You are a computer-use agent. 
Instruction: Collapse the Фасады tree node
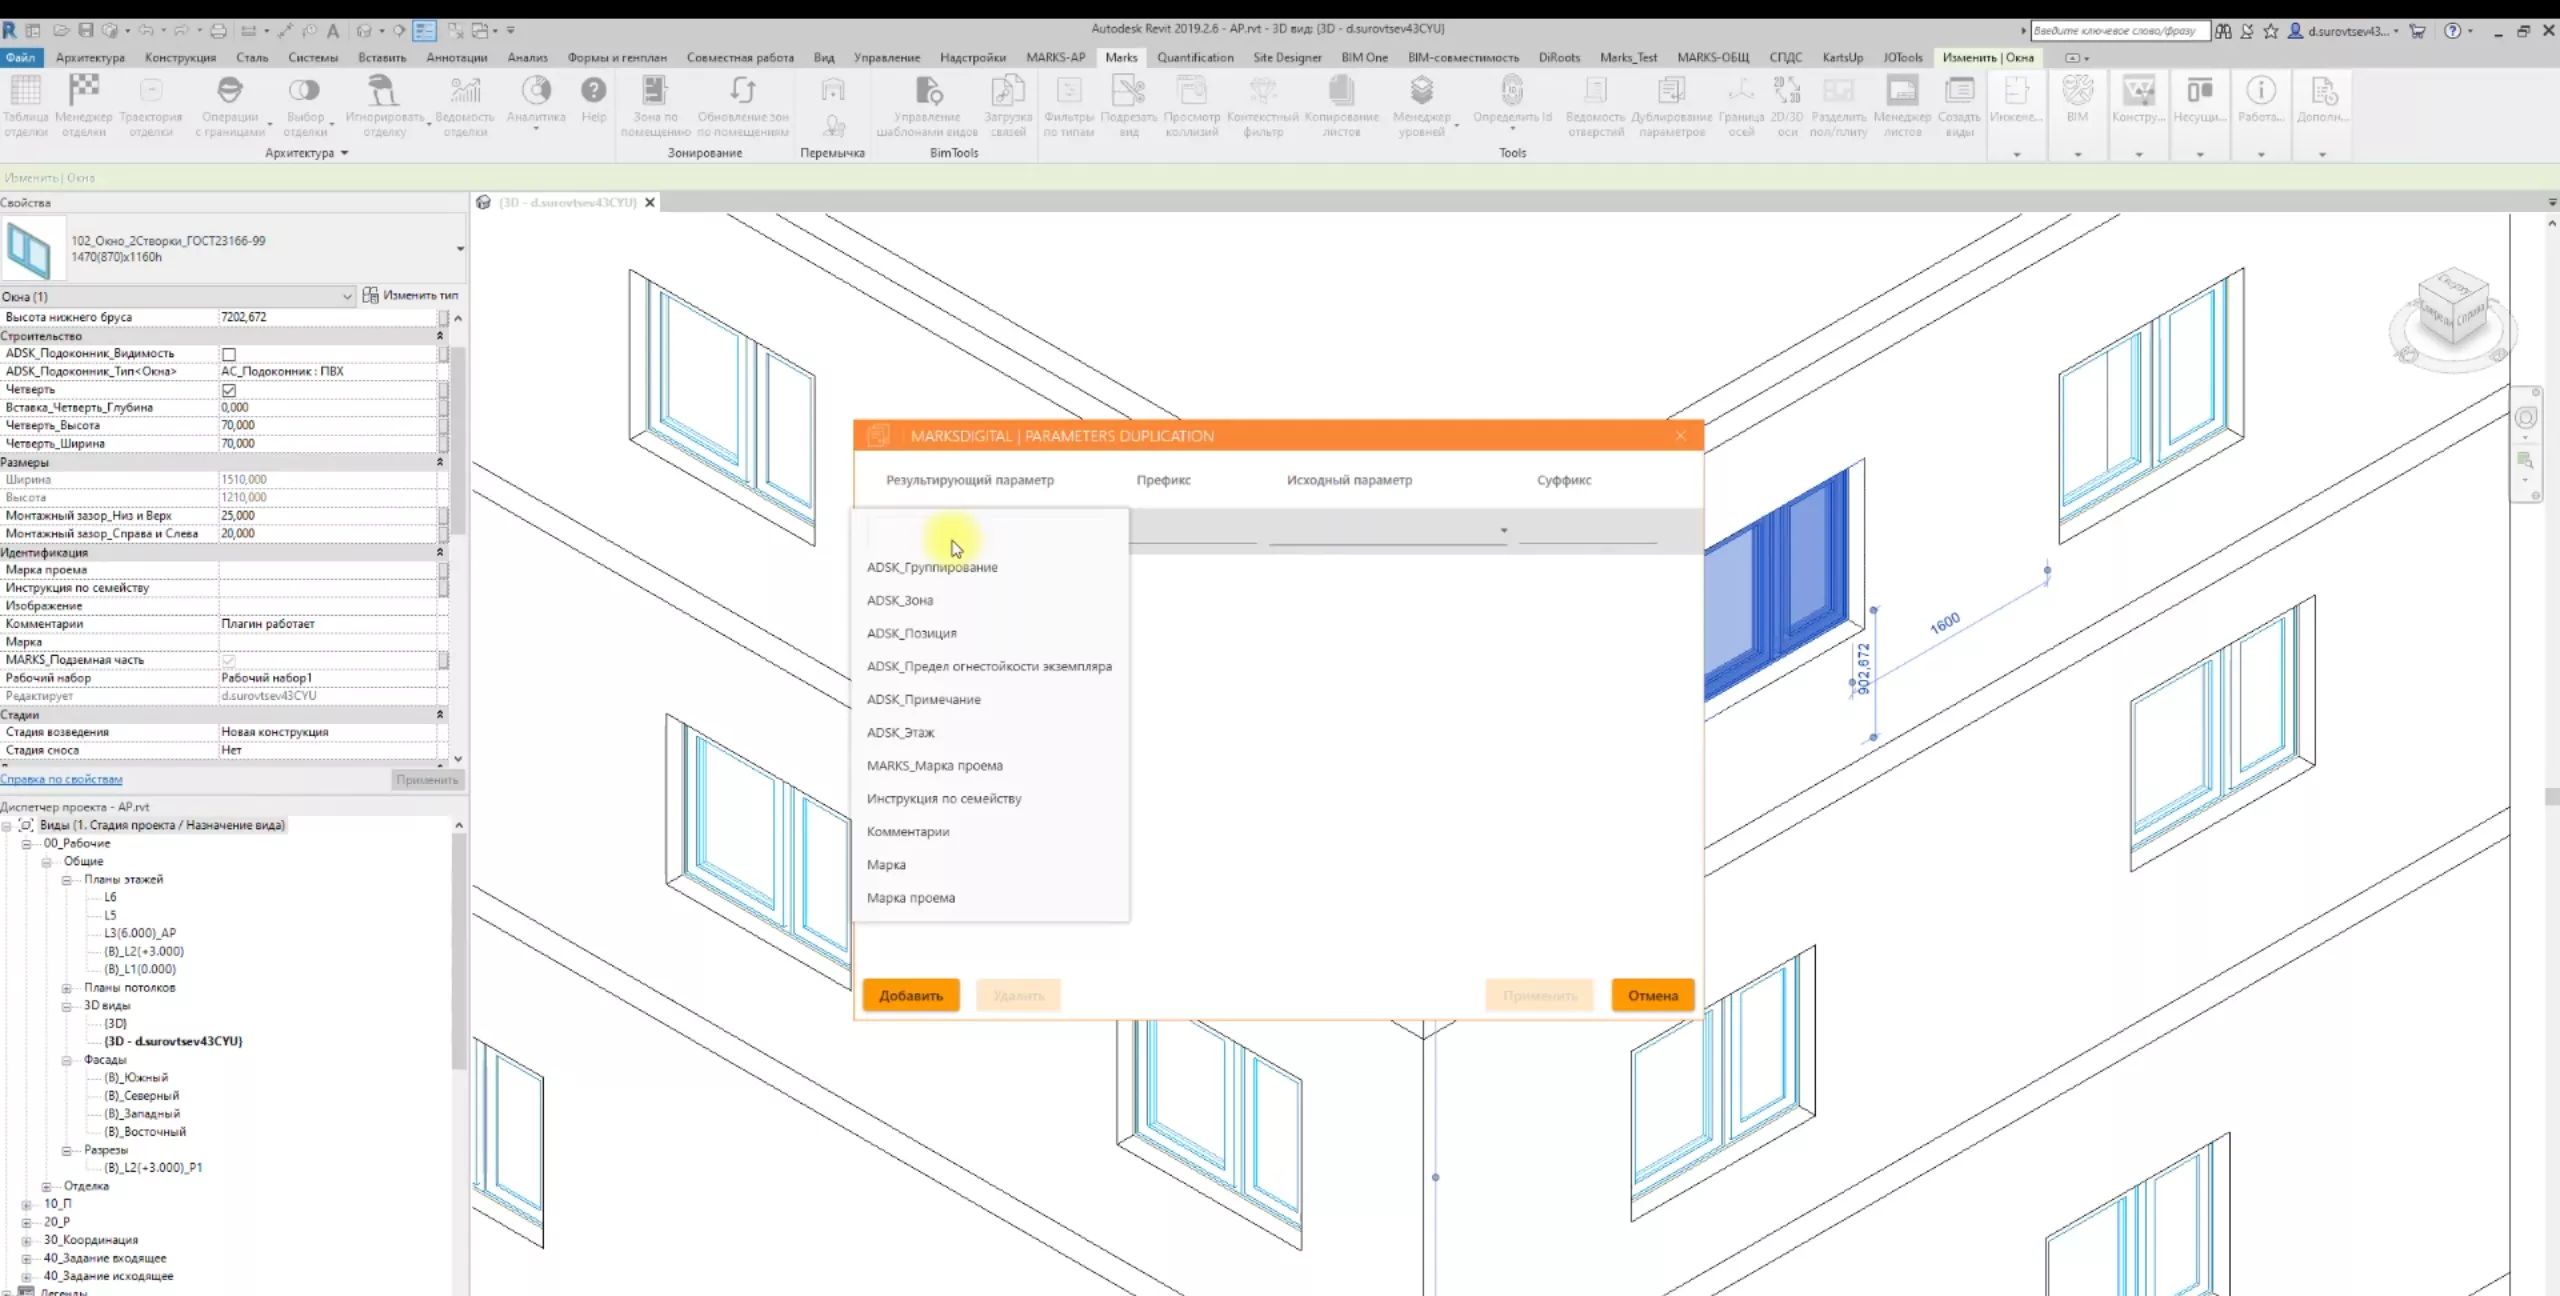pyautogui.click(x=67, y=1060)
